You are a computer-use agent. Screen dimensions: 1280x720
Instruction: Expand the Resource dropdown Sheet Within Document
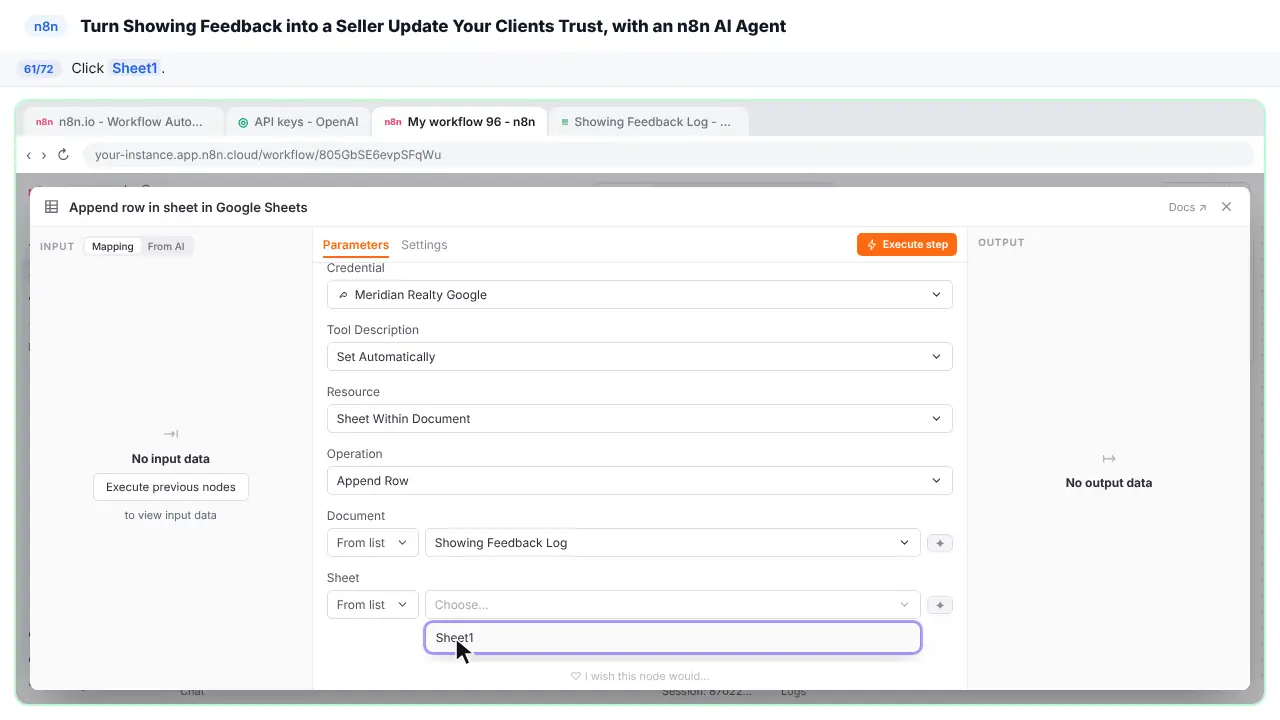(x=639, y=419)
